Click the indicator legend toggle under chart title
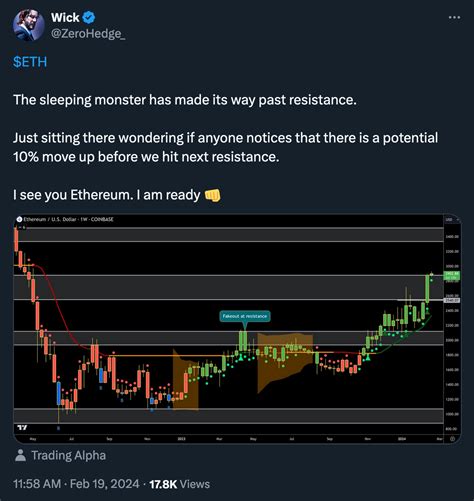The width and height of the screenshot is (474, 501). [21, 227]
